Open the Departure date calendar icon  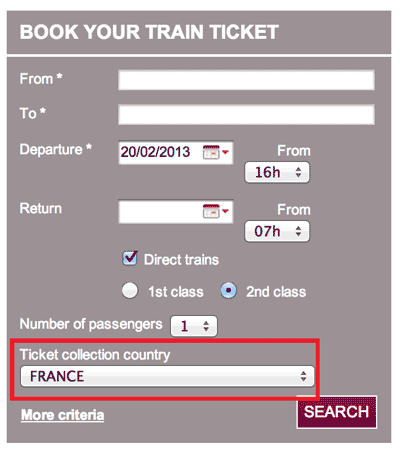point(211,152)
